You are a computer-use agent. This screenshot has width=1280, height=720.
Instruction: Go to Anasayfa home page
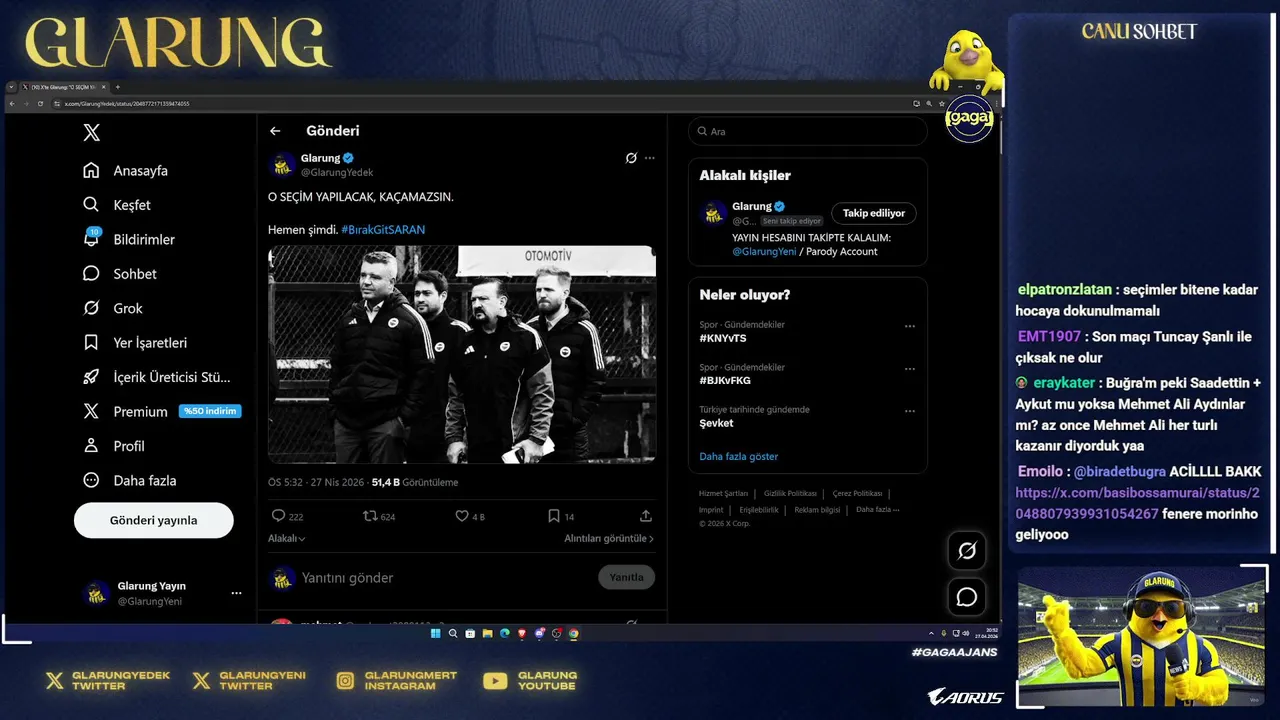[x=125, y=170]
